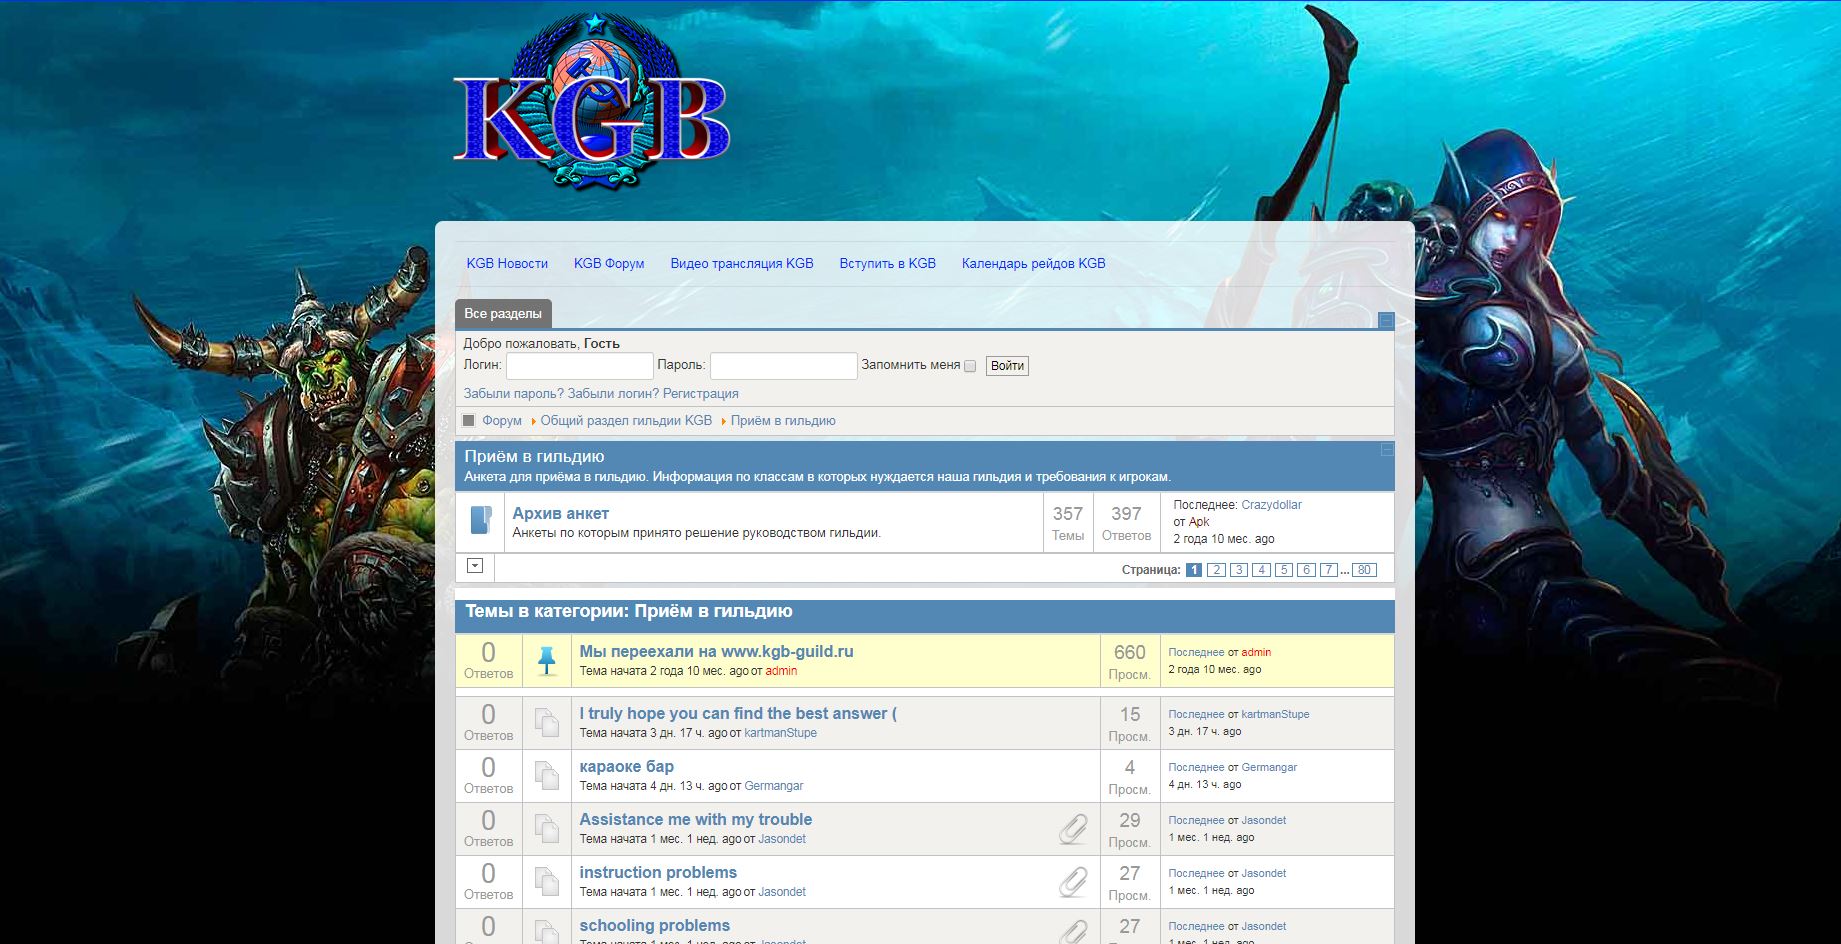This screenshot has height=944, width=1841.
Task: Click the forum home icon in breadcrumb
Action: 469,421
